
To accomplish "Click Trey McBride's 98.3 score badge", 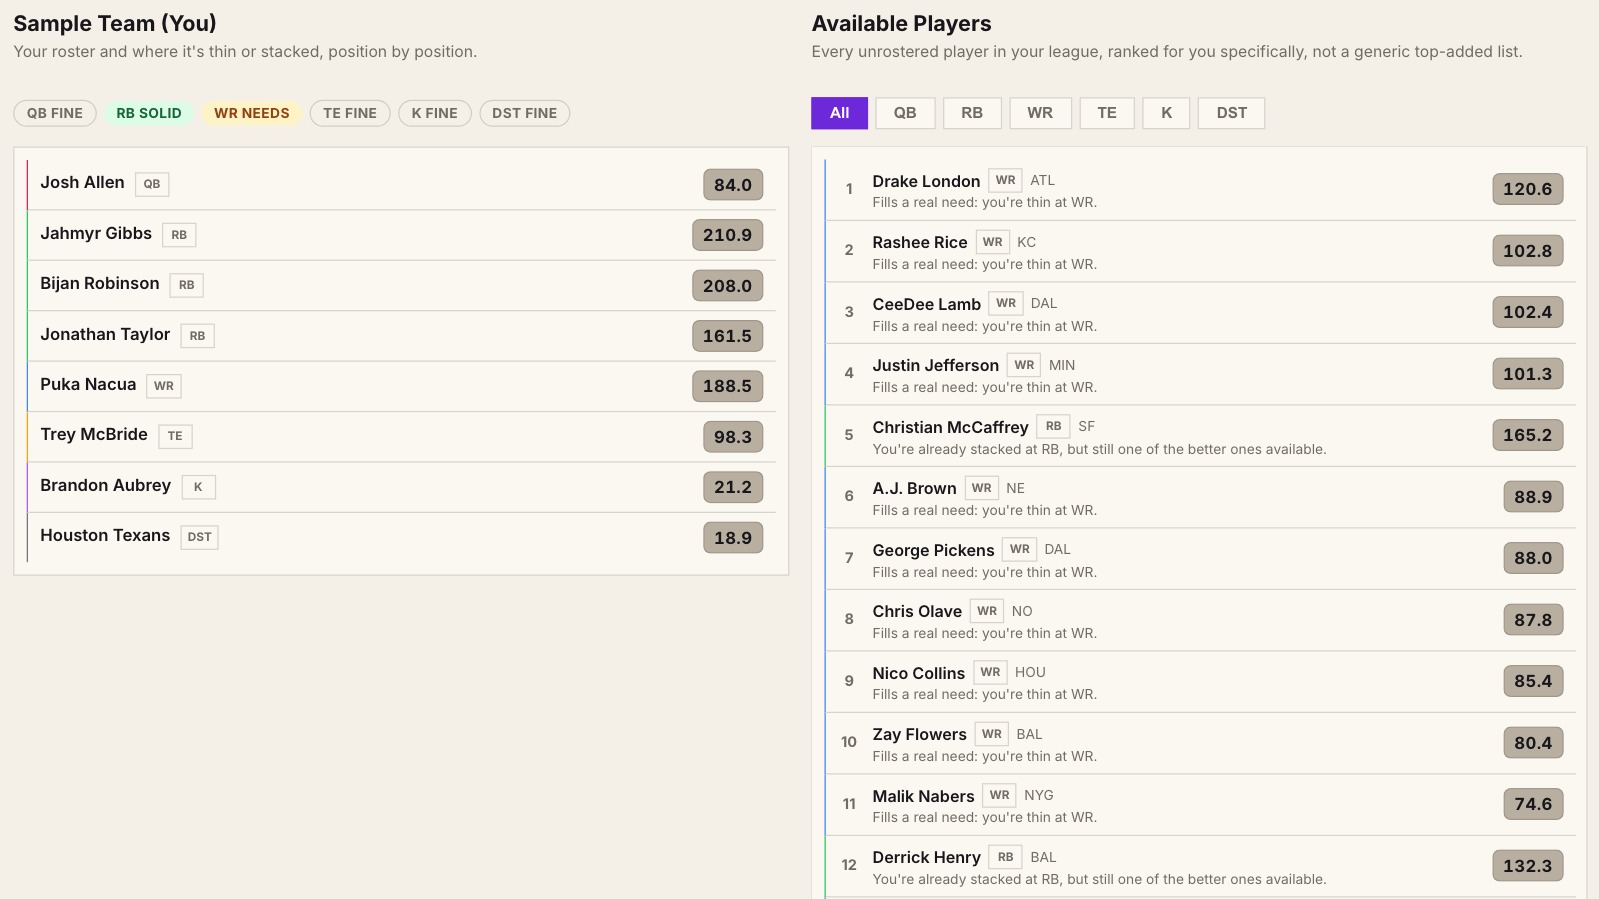I will coord(733,437).
